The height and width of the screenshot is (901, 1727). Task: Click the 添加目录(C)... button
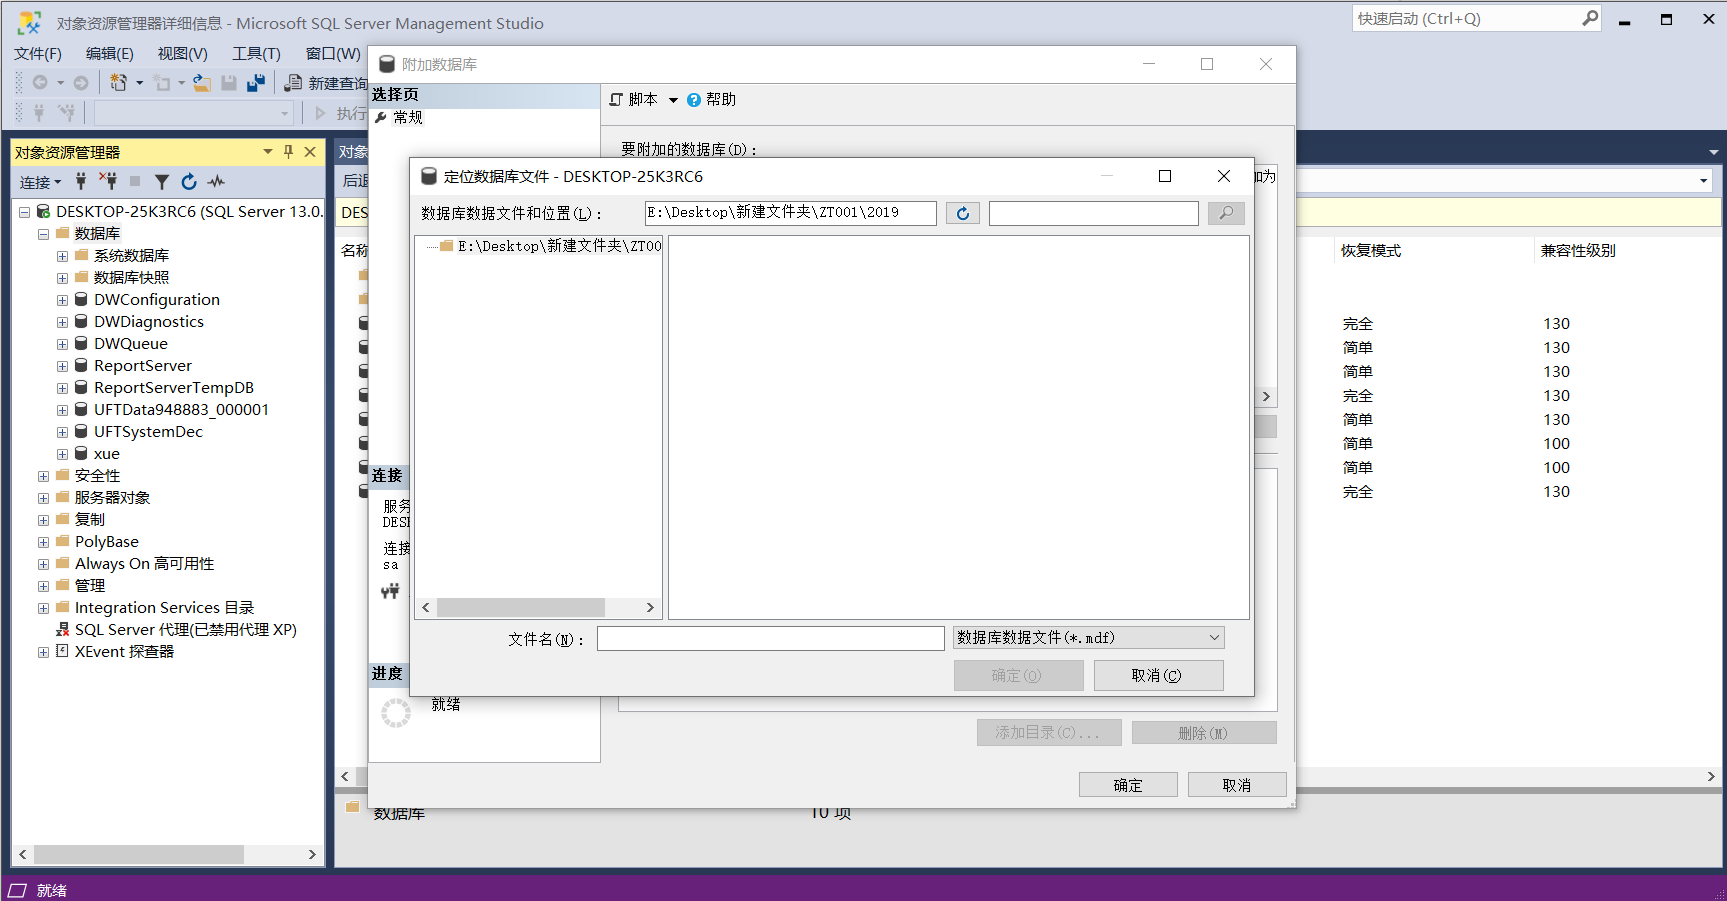click(x=1049, y=733)
